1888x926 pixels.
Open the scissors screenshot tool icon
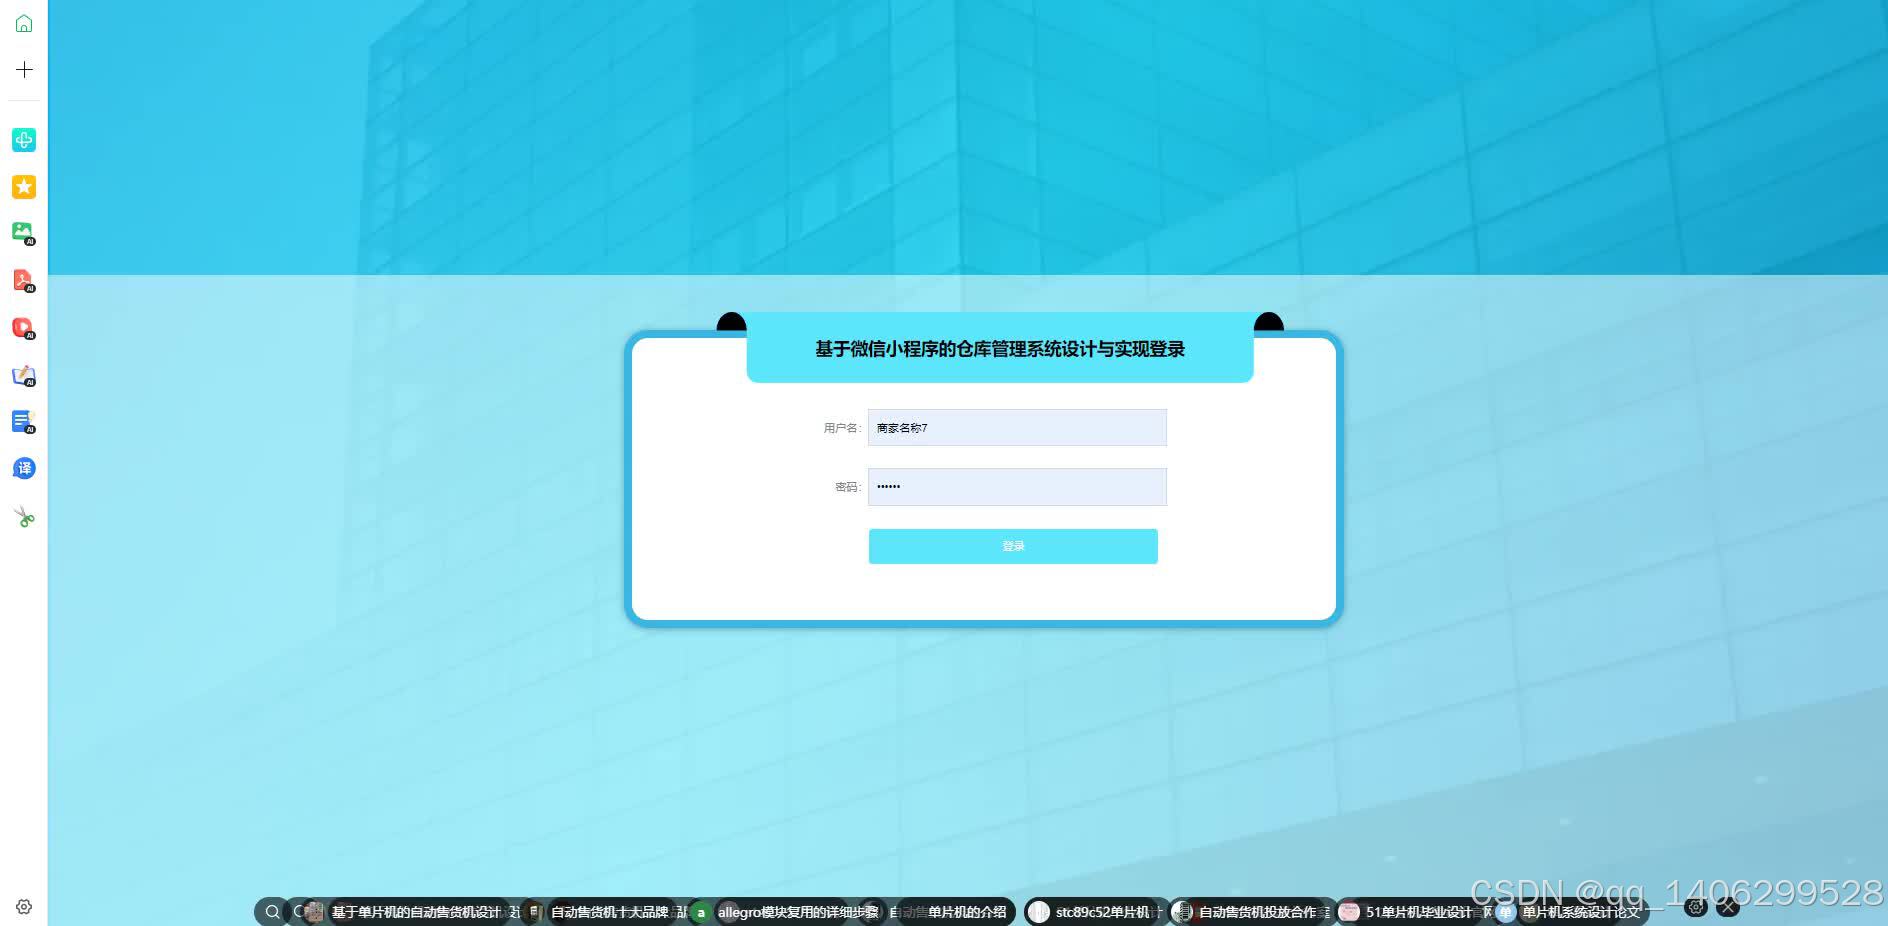click(24, 516)
